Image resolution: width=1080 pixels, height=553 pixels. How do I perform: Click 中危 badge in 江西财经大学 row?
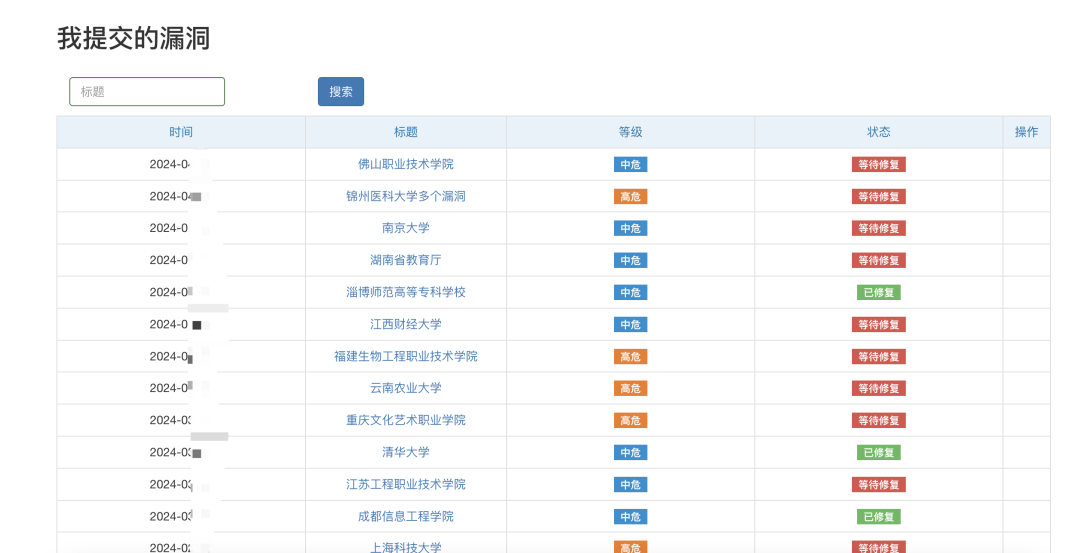(x=630, y=324)
